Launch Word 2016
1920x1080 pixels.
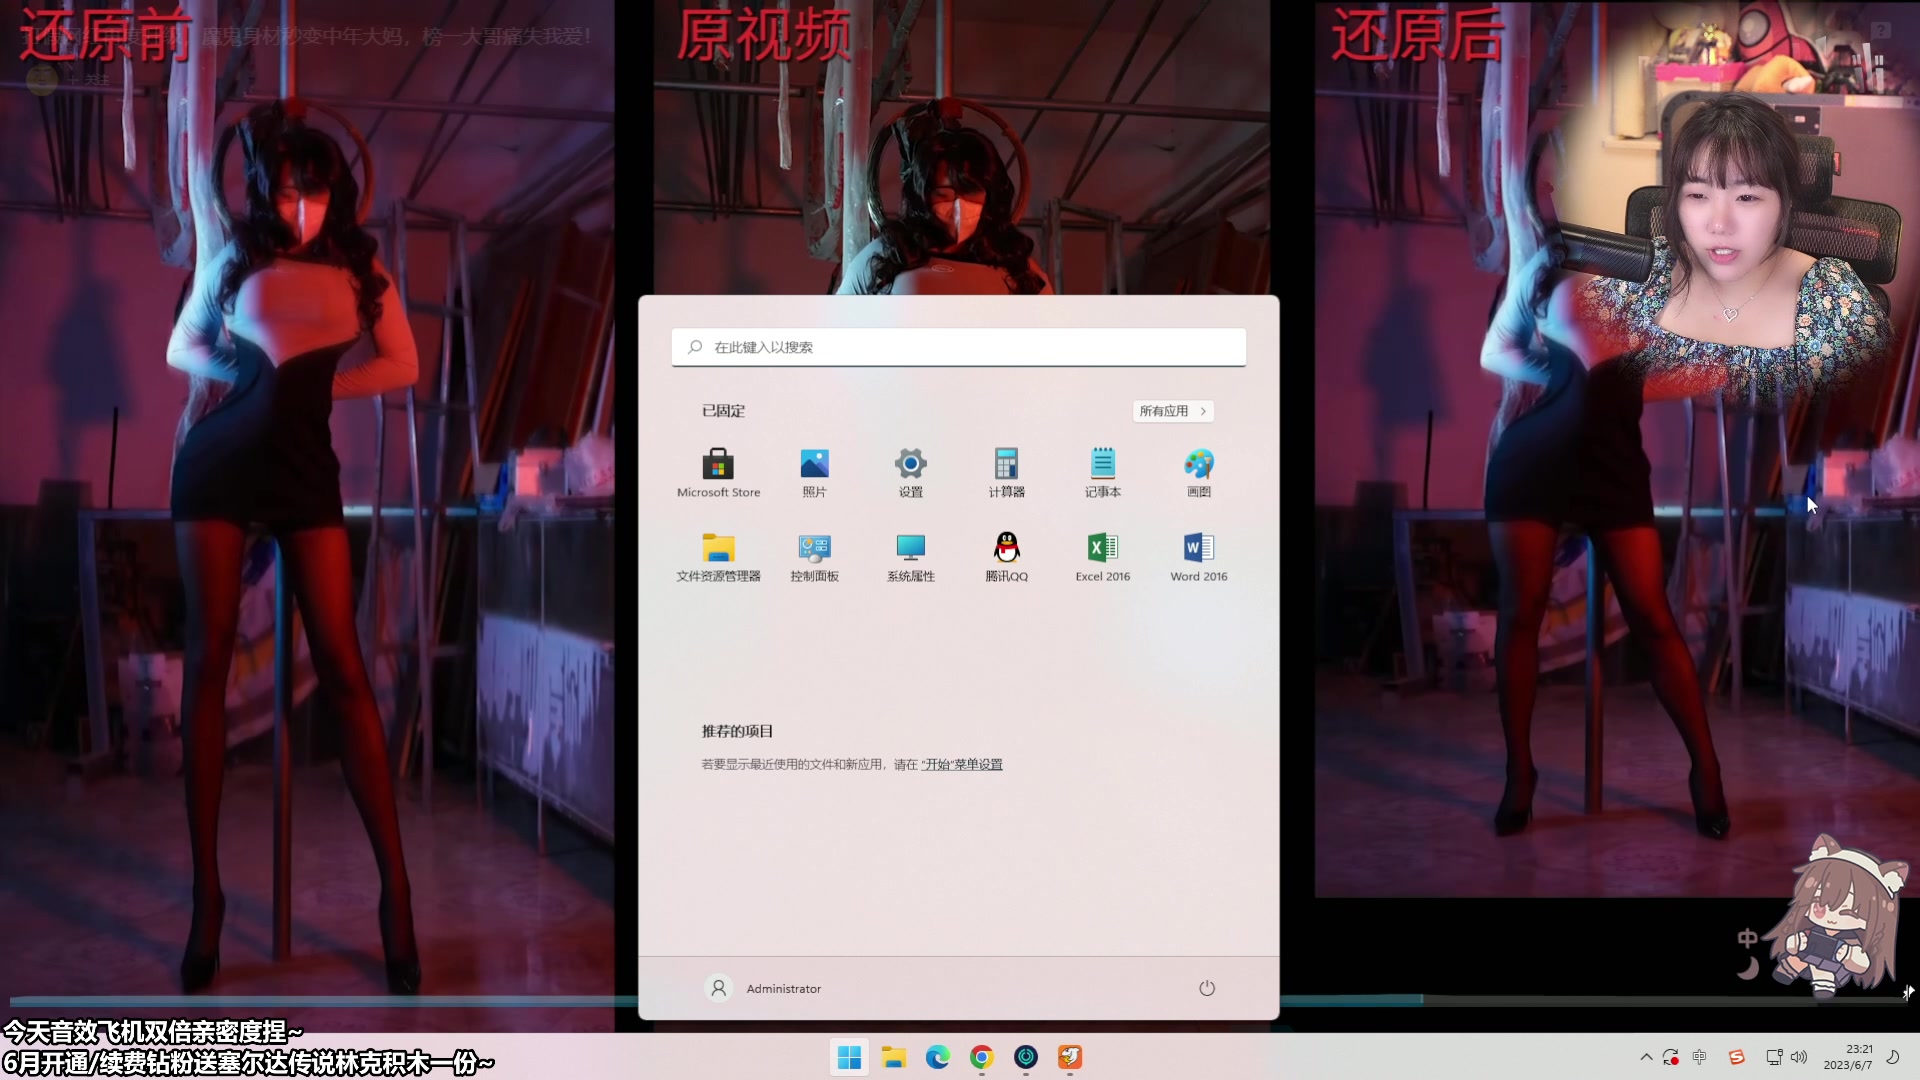click(x=1198, y=557)
